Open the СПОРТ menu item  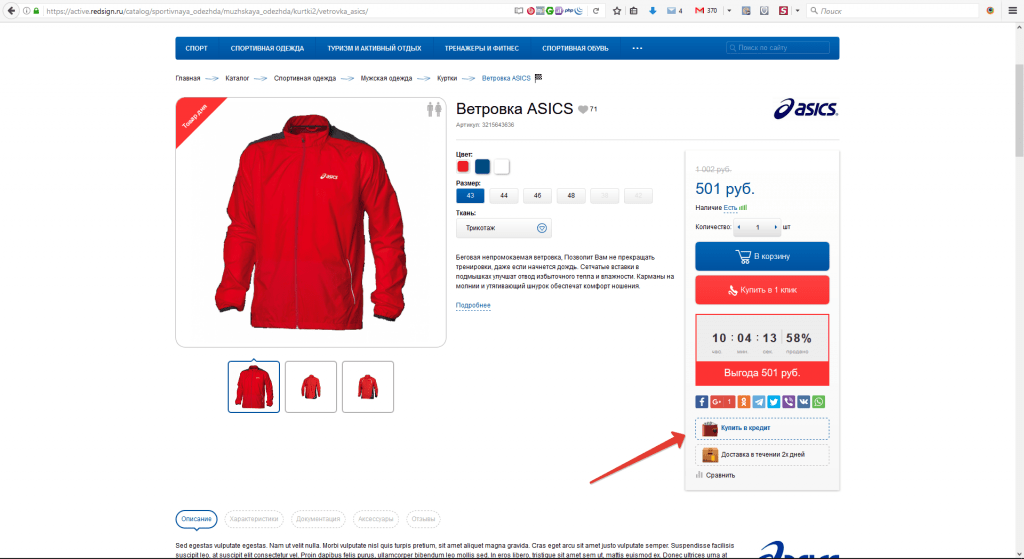197,48
